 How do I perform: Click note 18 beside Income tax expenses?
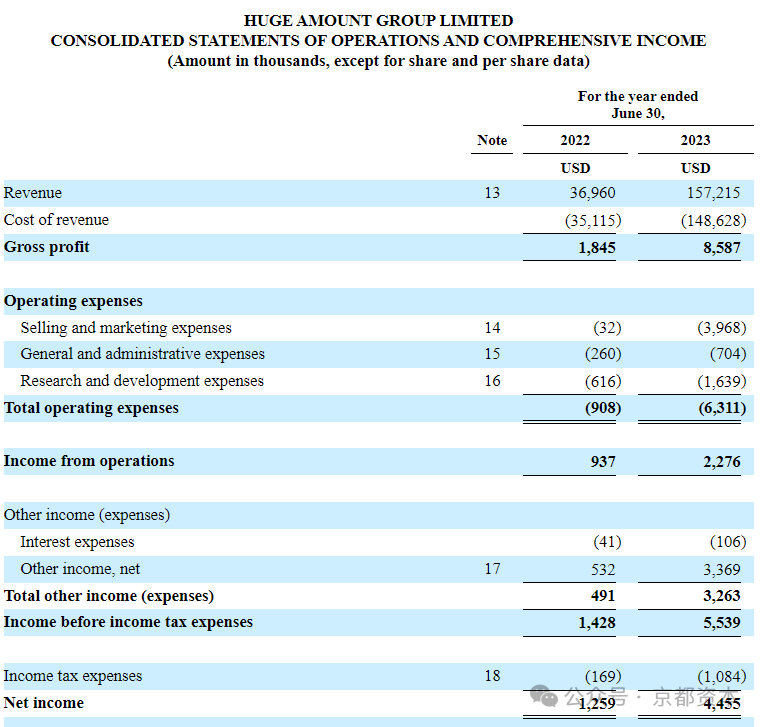click(x=492, y=675)
